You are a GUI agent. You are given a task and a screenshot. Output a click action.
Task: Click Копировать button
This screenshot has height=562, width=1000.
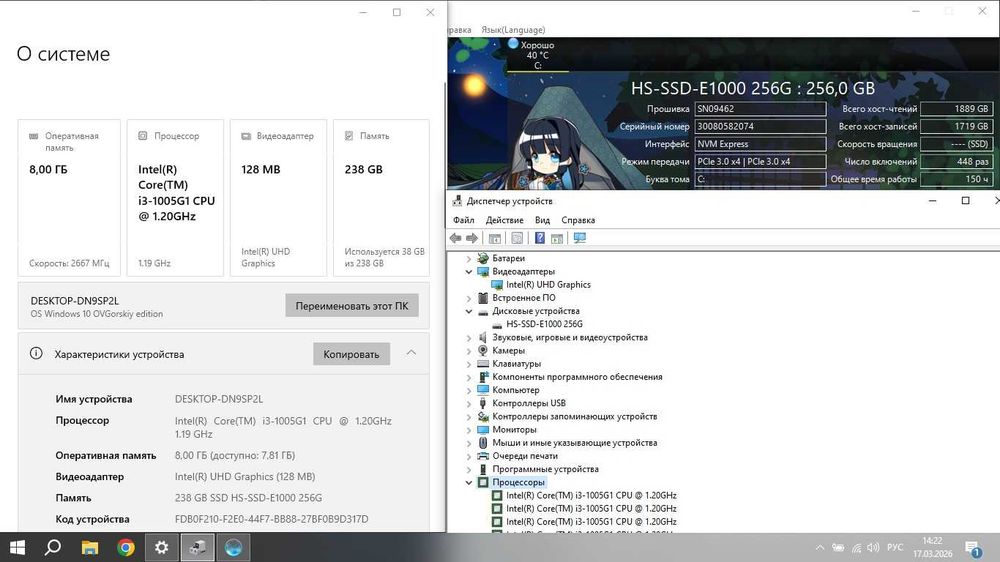click(351, 354)
